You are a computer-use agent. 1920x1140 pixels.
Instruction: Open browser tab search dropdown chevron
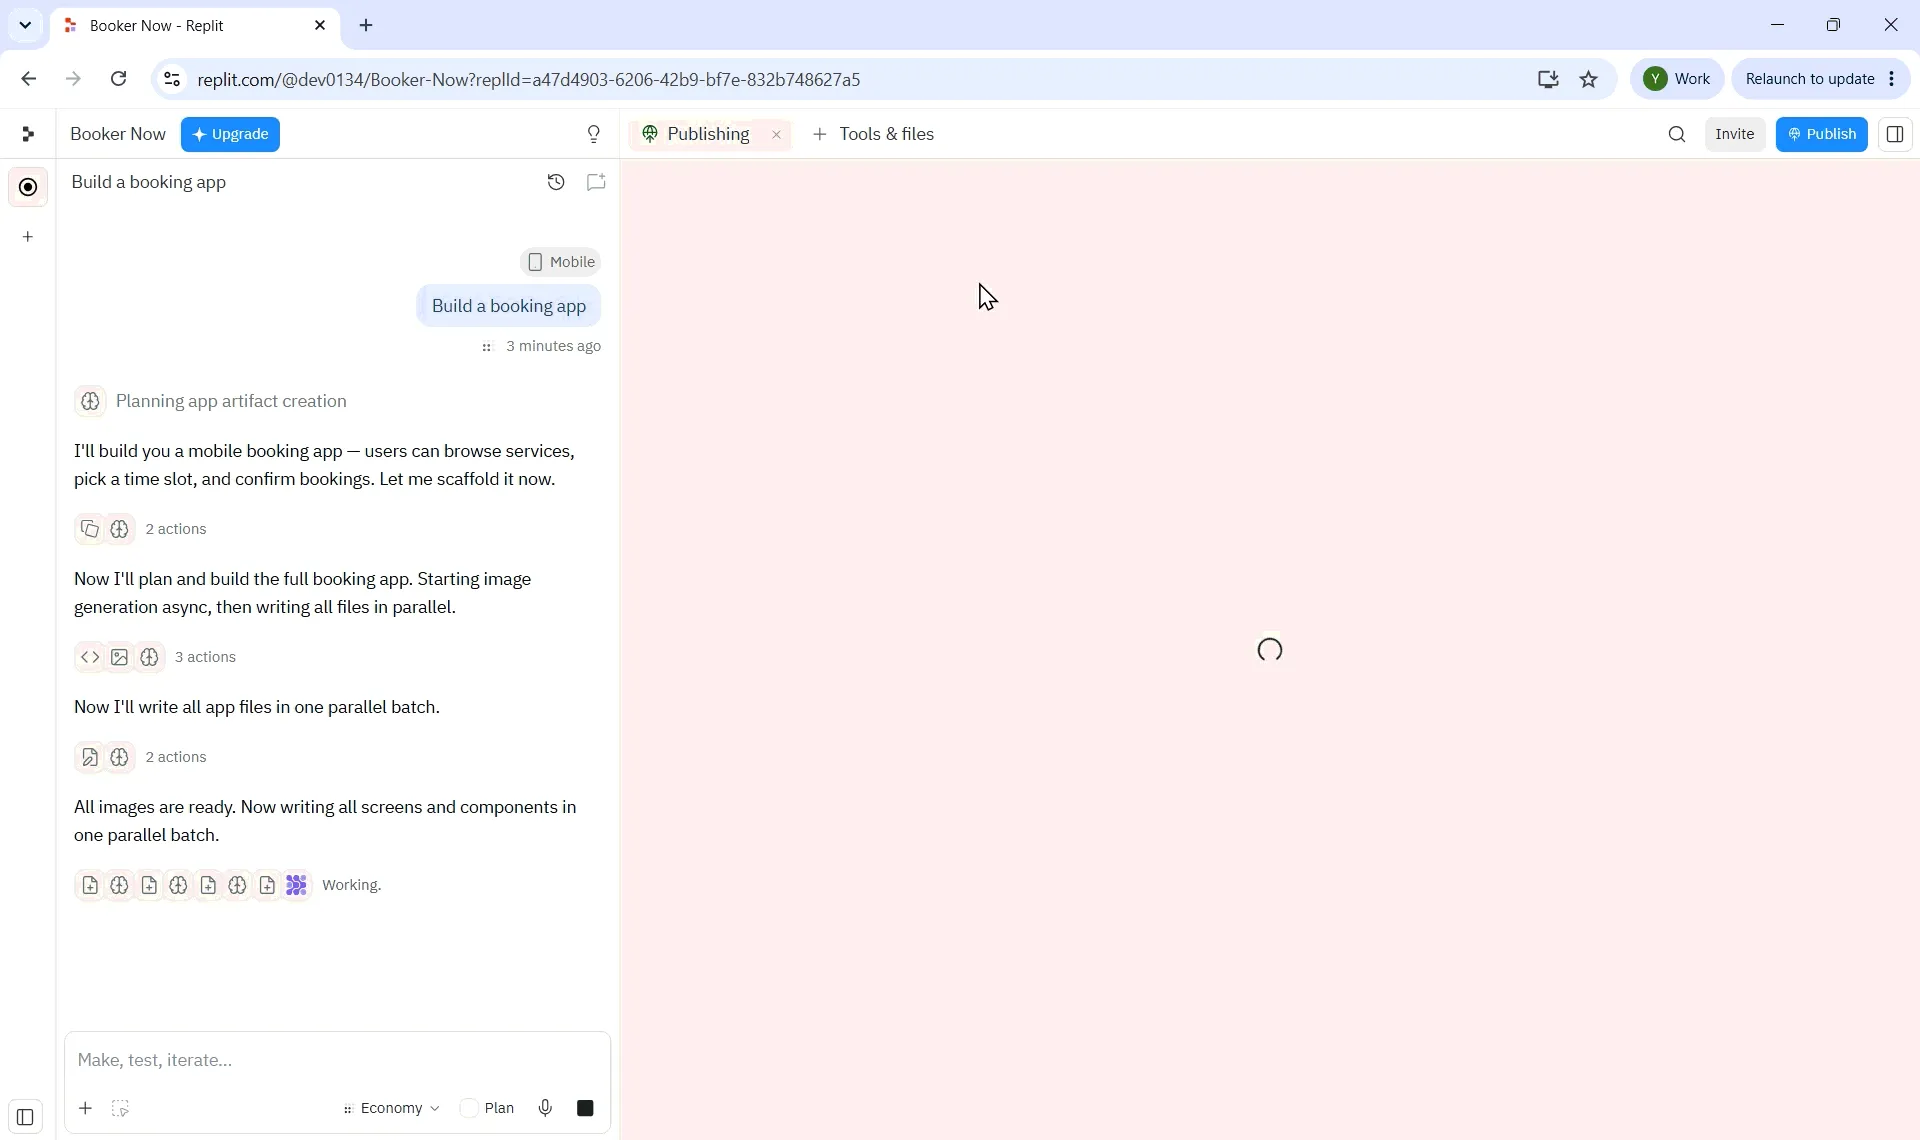[x=25, y=25]
